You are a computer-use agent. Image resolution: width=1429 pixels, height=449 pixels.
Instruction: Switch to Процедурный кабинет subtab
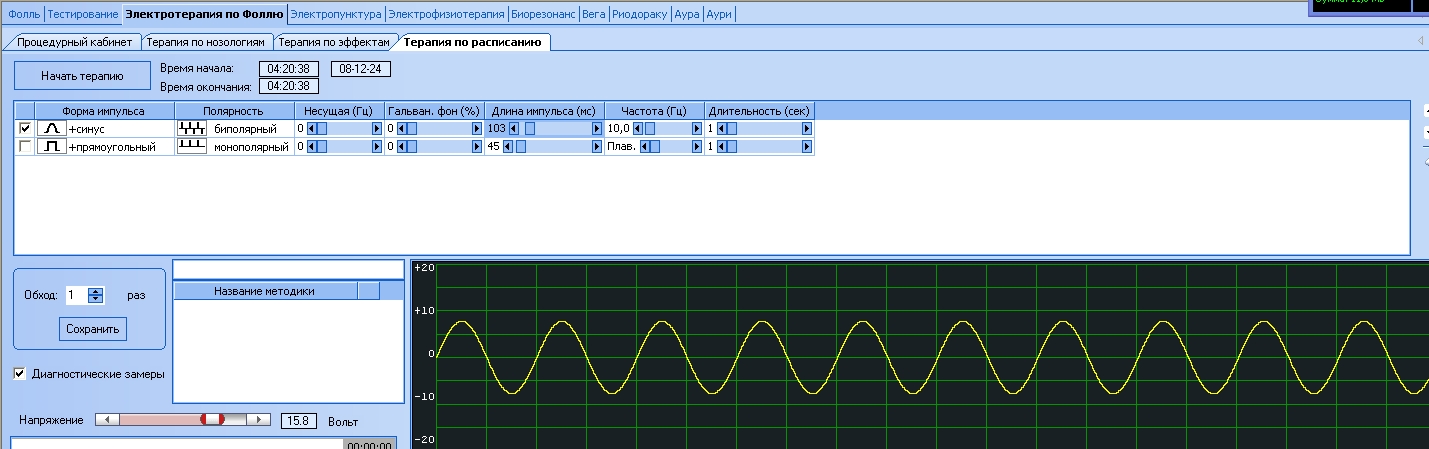(74, 43)
